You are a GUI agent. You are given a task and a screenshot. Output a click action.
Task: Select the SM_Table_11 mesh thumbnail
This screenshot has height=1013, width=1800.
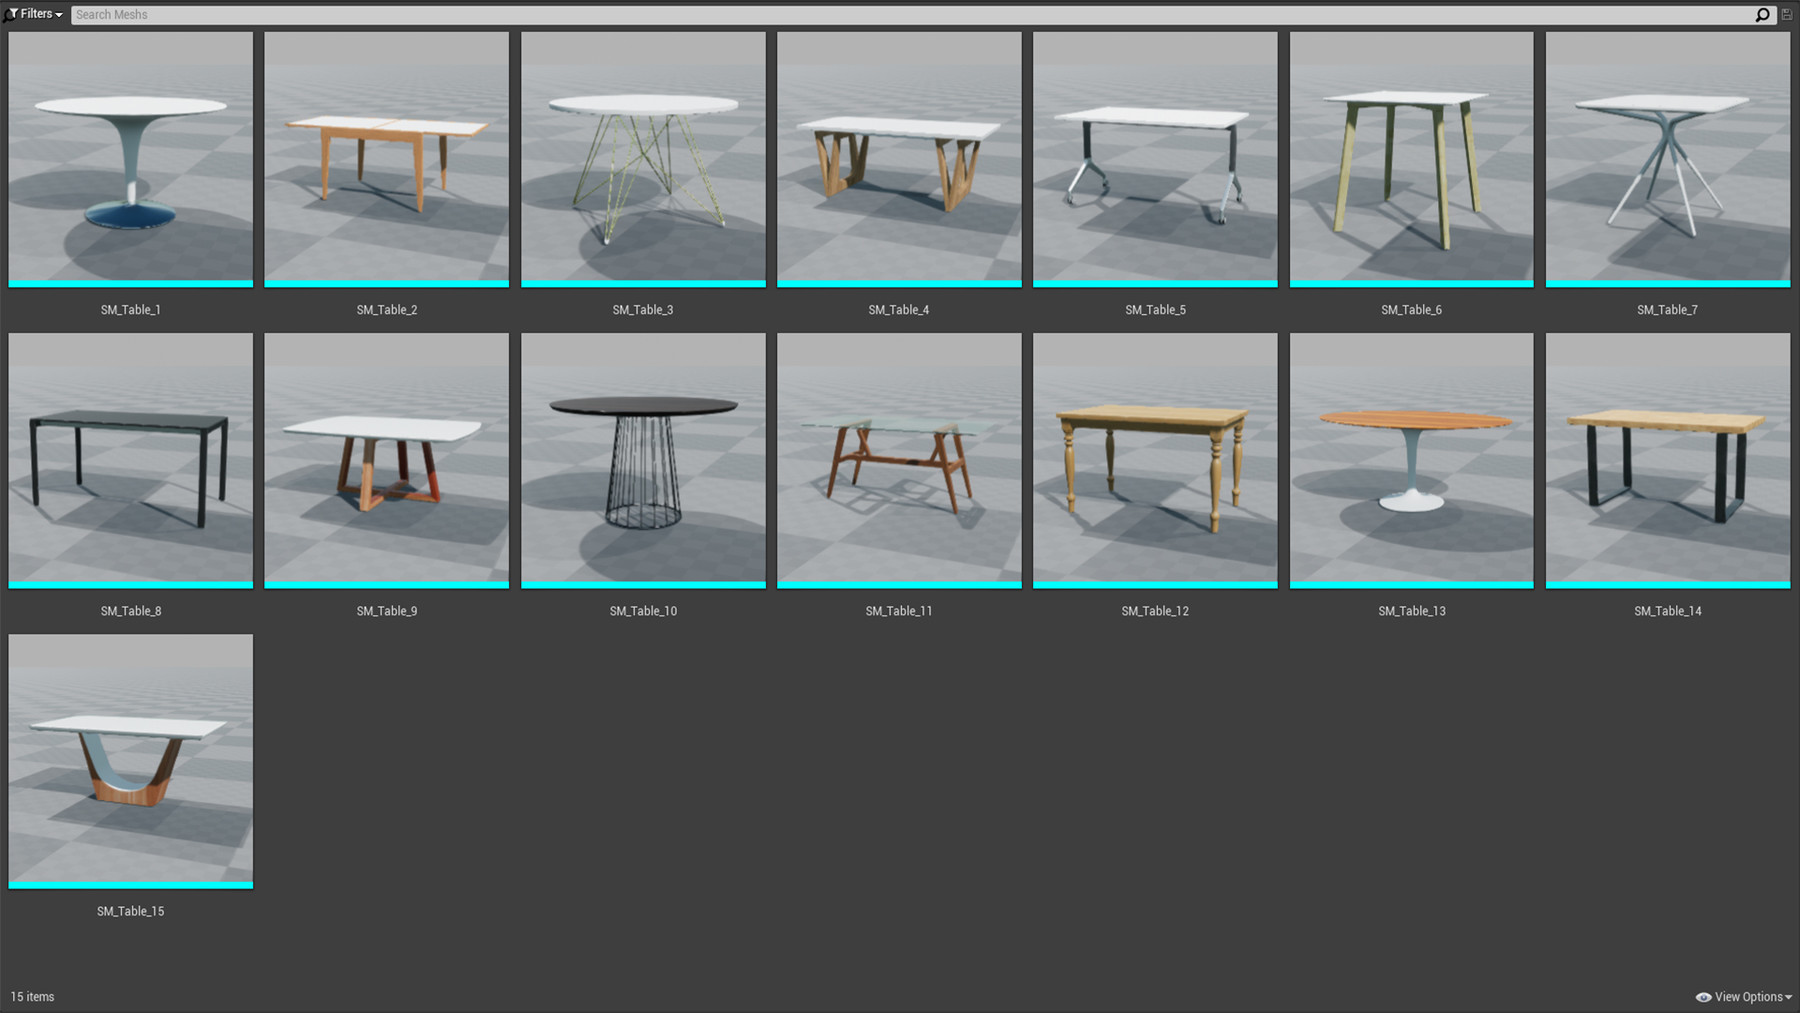(x=899, y=461)
